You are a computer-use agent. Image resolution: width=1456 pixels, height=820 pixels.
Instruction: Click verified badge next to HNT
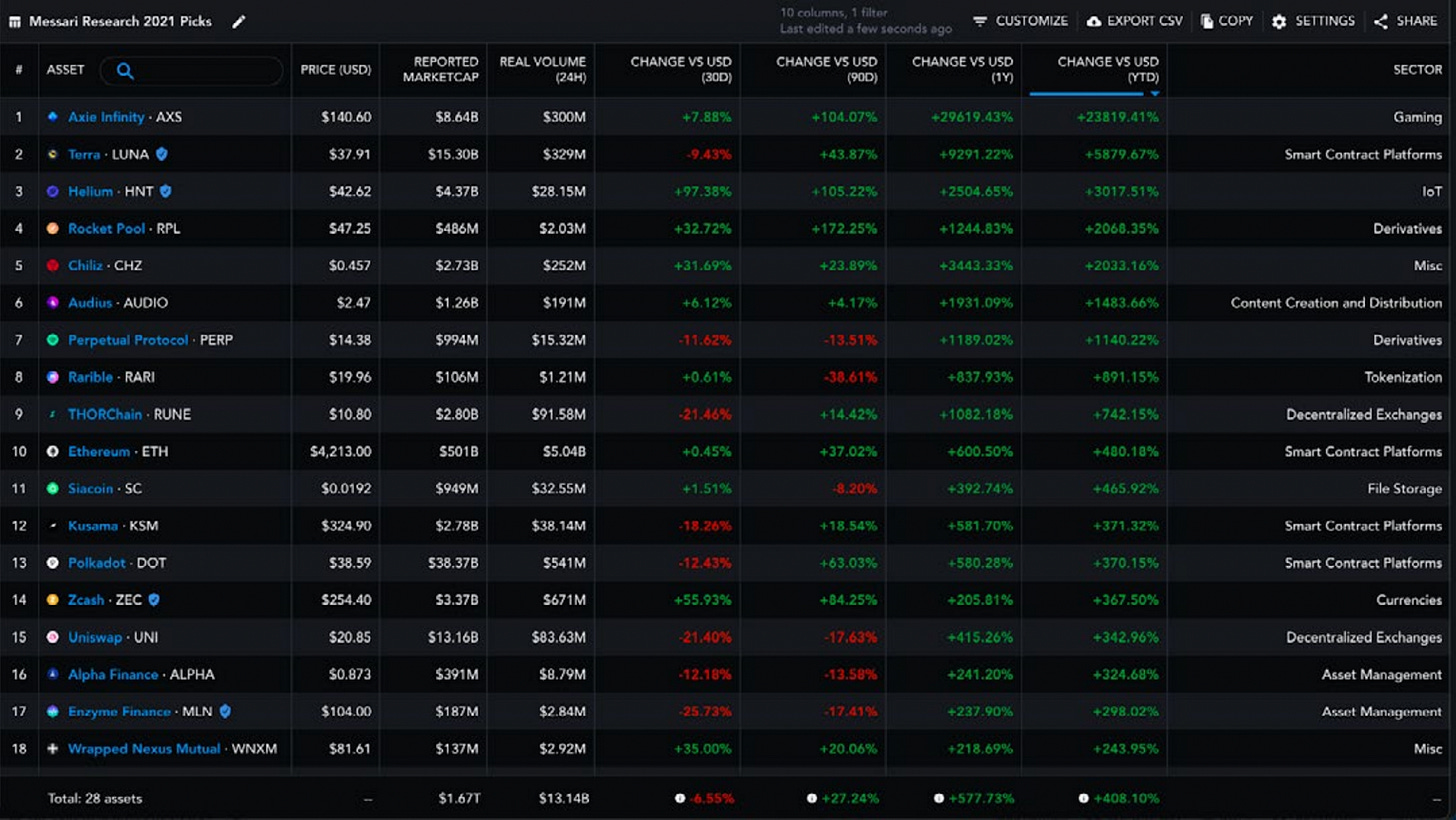(x=166, y=191)
